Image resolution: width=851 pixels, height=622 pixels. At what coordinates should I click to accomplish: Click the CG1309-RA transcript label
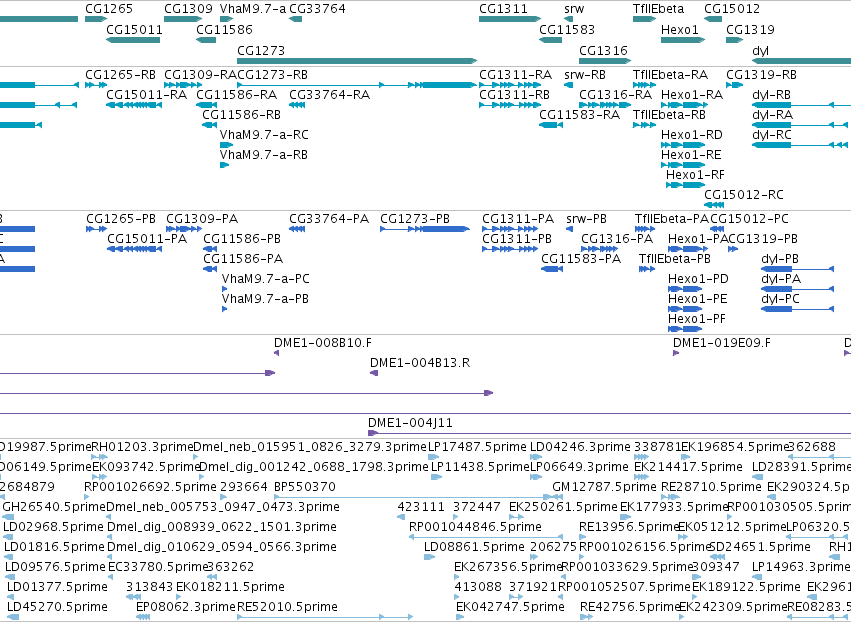pos(200,74)
